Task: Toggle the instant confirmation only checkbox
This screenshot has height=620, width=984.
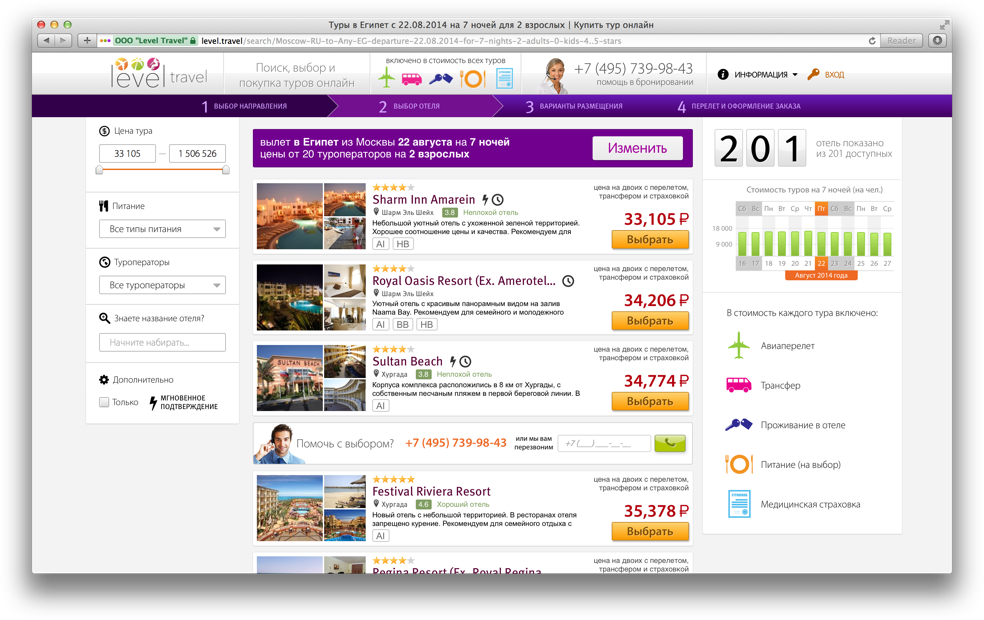Action: 104,402
